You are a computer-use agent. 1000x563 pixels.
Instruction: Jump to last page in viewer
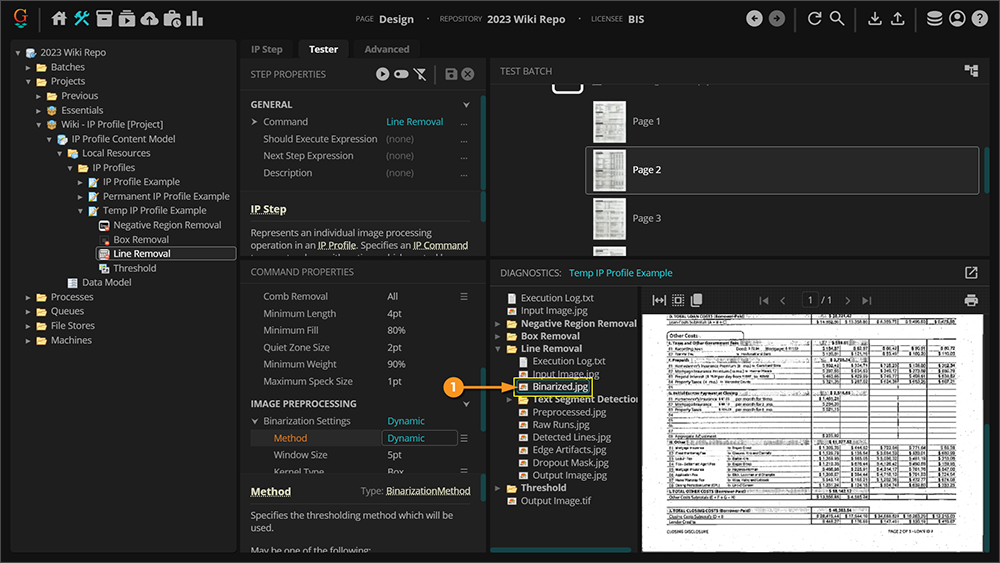[867, 300]
